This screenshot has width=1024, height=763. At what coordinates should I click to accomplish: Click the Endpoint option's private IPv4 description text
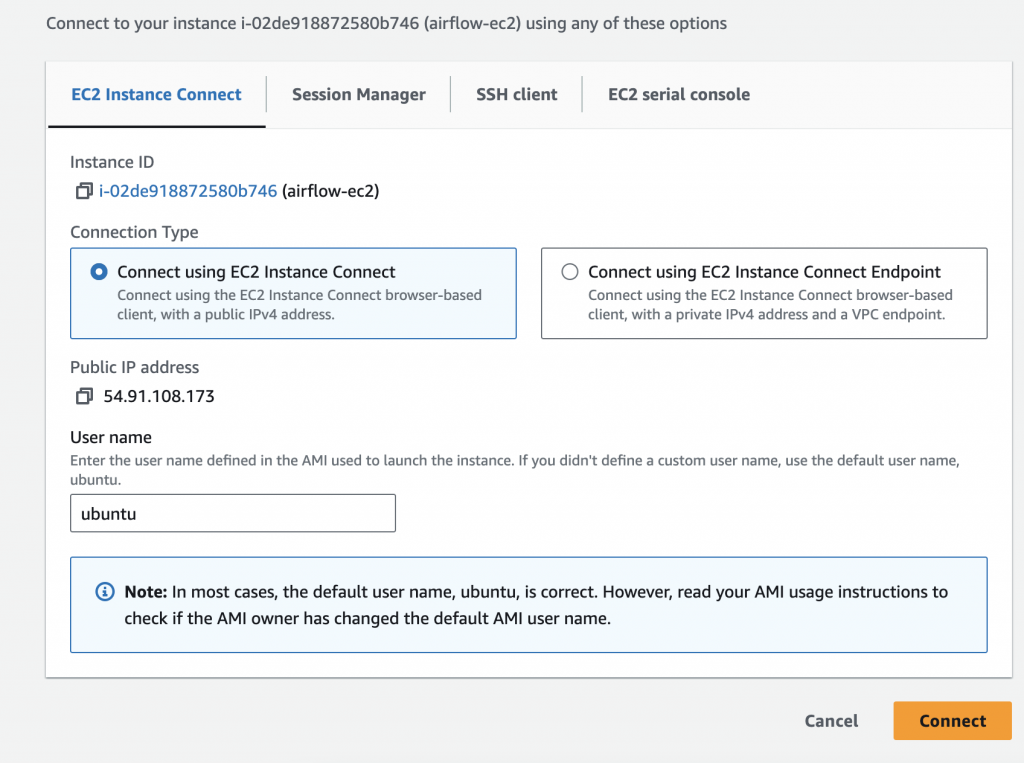pos(770,305)
